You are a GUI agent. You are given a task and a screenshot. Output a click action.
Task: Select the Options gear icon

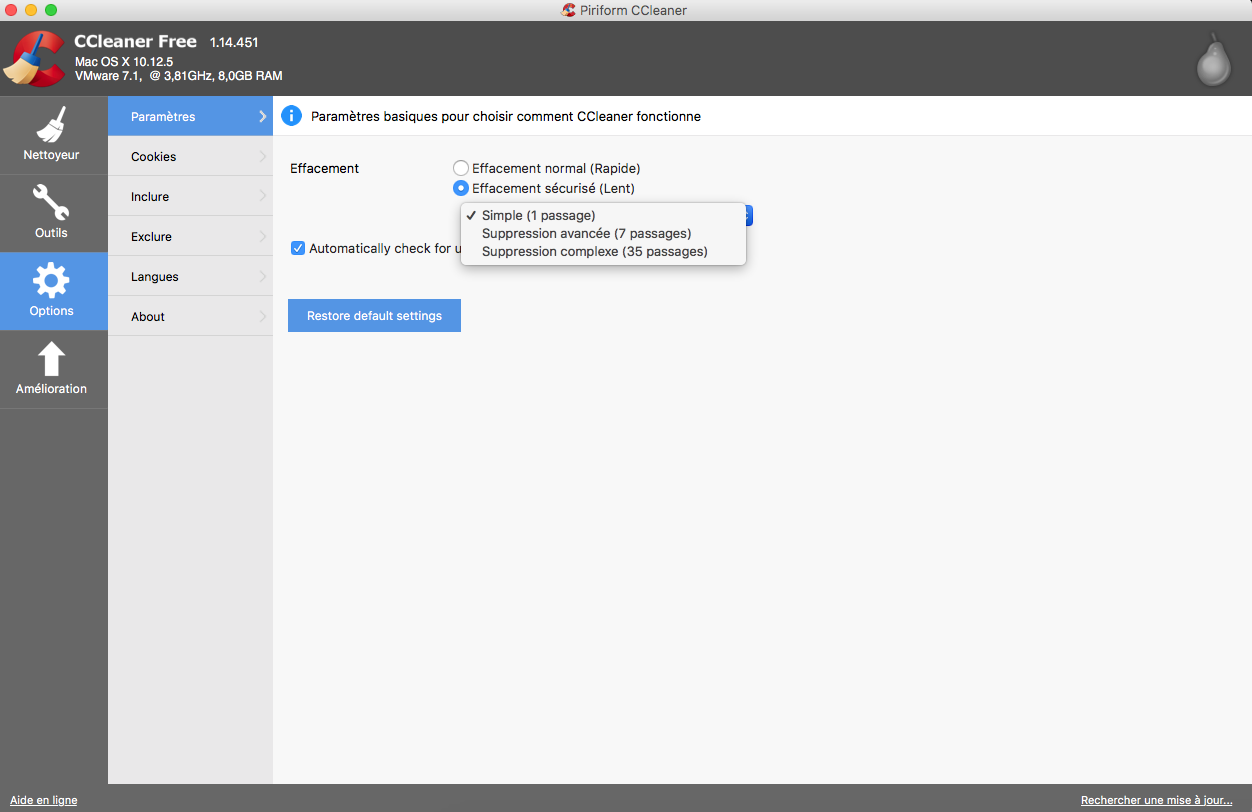[53, 283]
